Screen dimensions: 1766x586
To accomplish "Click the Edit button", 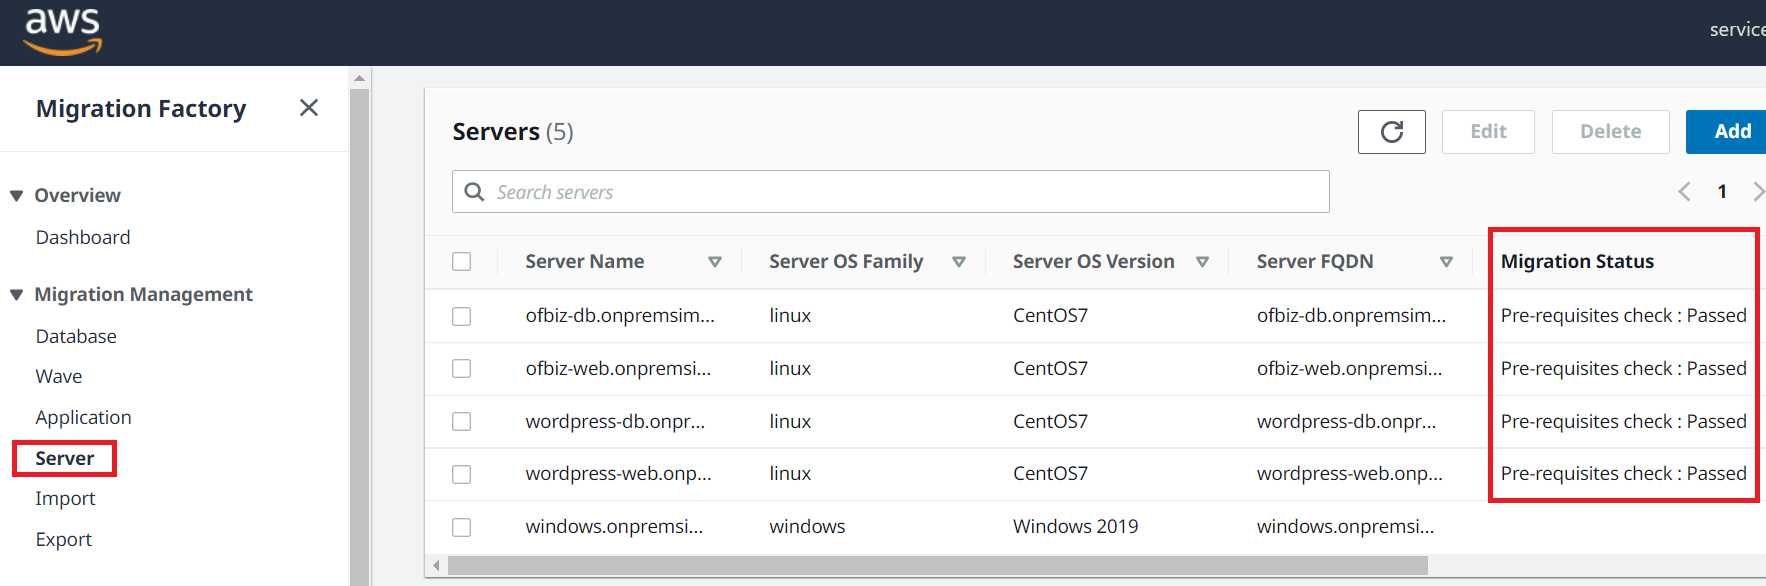I will coord(1488,132).
